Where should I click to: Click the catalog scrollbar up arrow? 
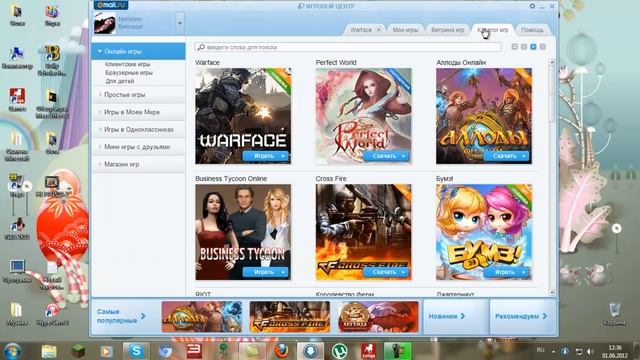tap(552, 62)
